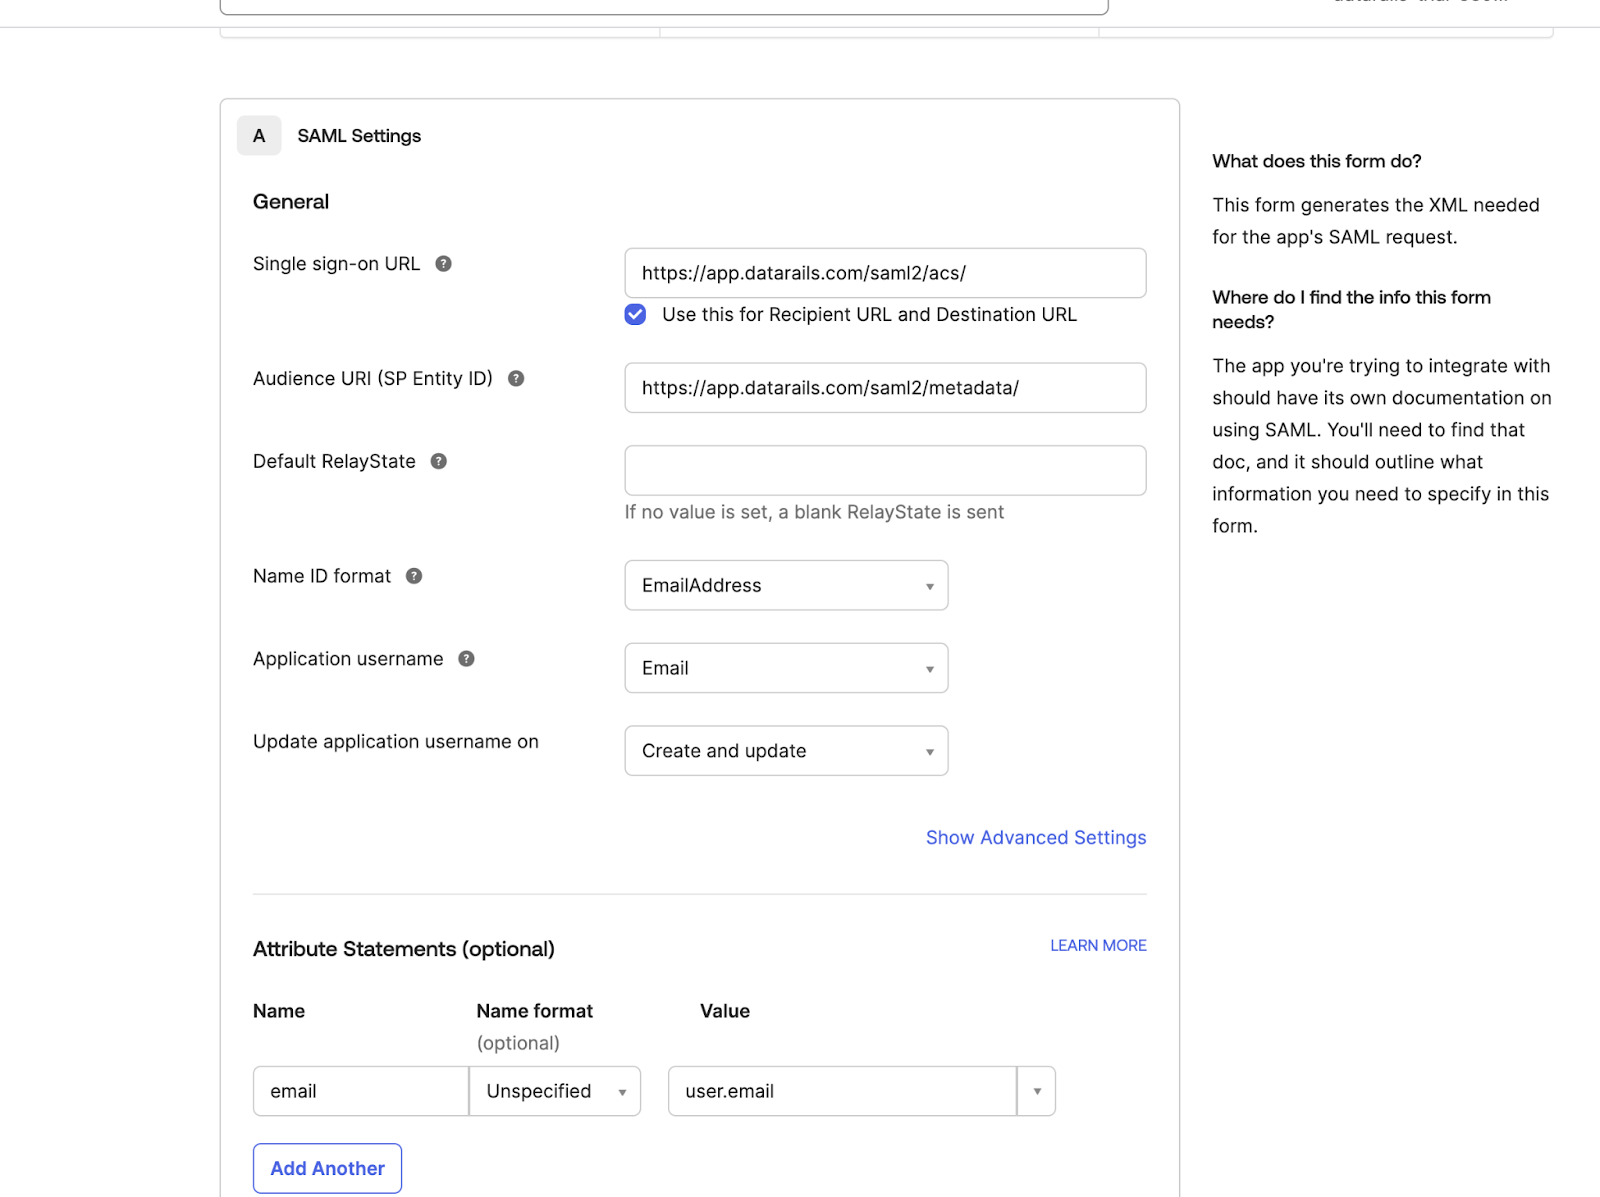Viewport: 1600px width, 1197px height.
Task: Show help for Name ID format
Action: [x=414, y=576]
